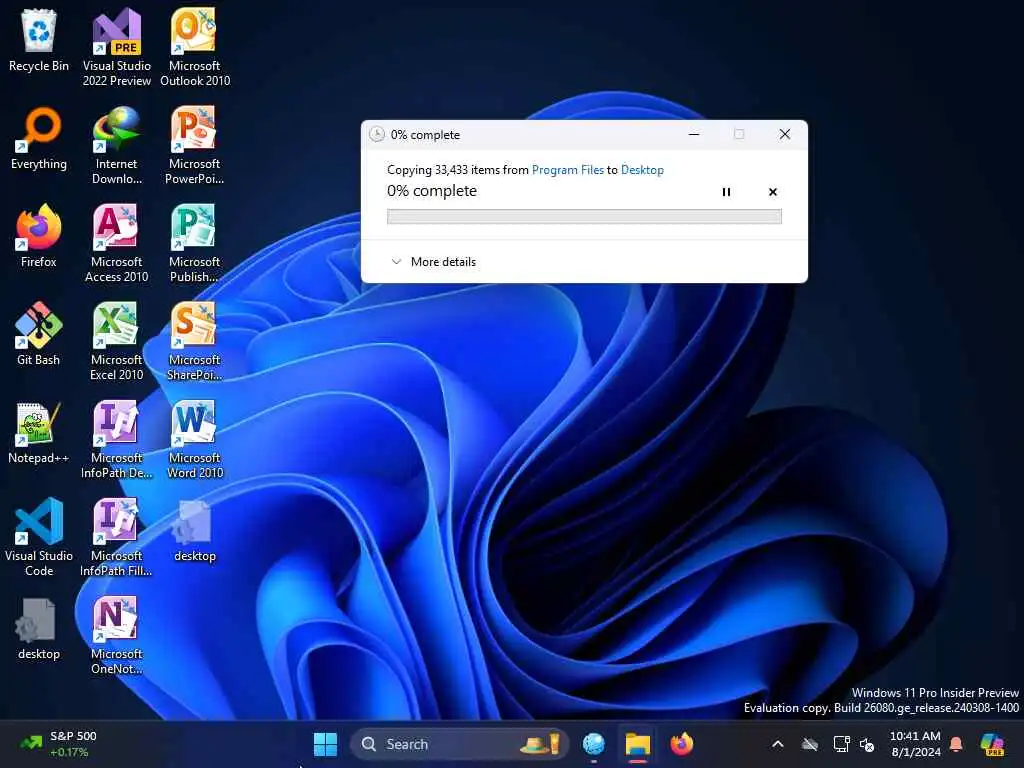Select Microsoft OneNote shortcut icon
The image size is (1024, 768).
[116, 635]
